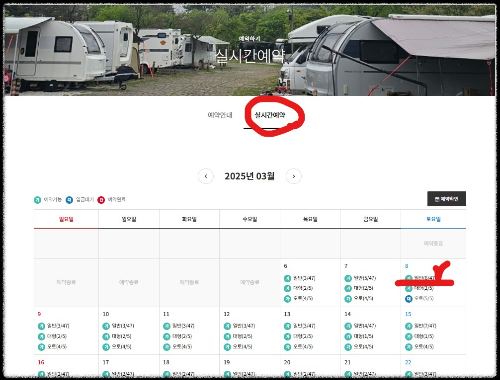The image size is (500, 380).
Task: Click the date number 13
Action: [287, 314]
